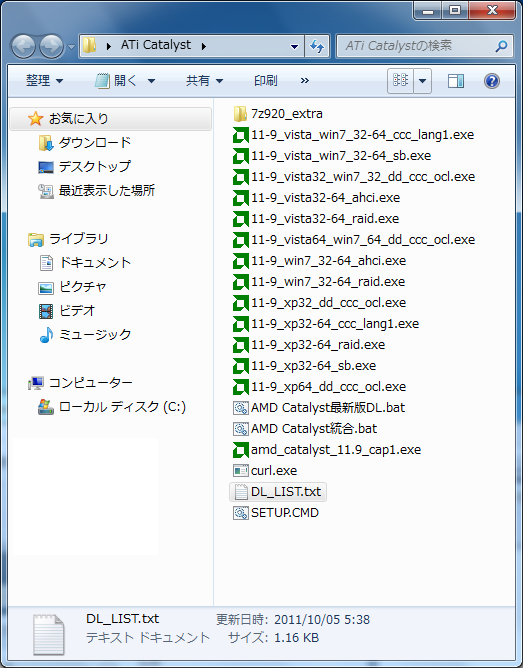Click the 印刷 toolbar button
This screenshot has height=668, width=523.
tap(266, 81)
